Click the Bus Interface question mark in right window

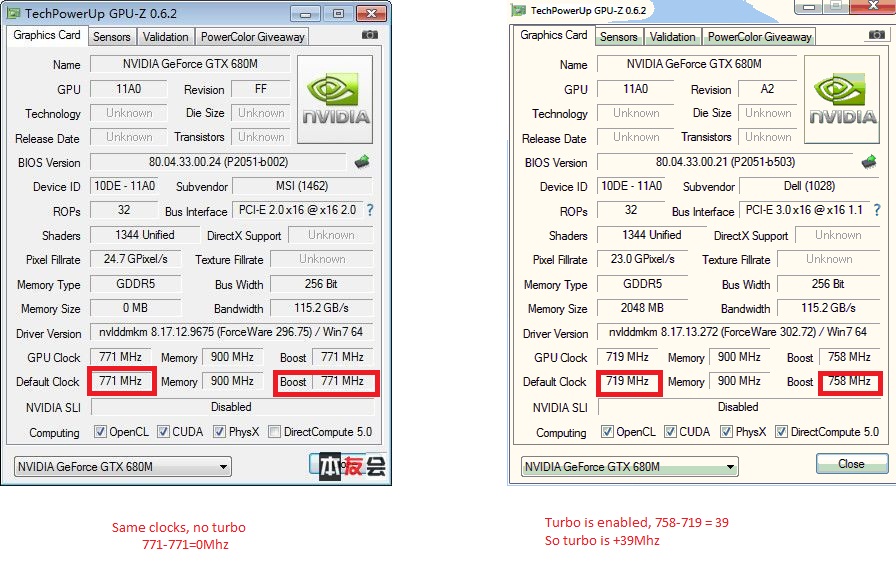pyautogui.click(x=877, y=210)
